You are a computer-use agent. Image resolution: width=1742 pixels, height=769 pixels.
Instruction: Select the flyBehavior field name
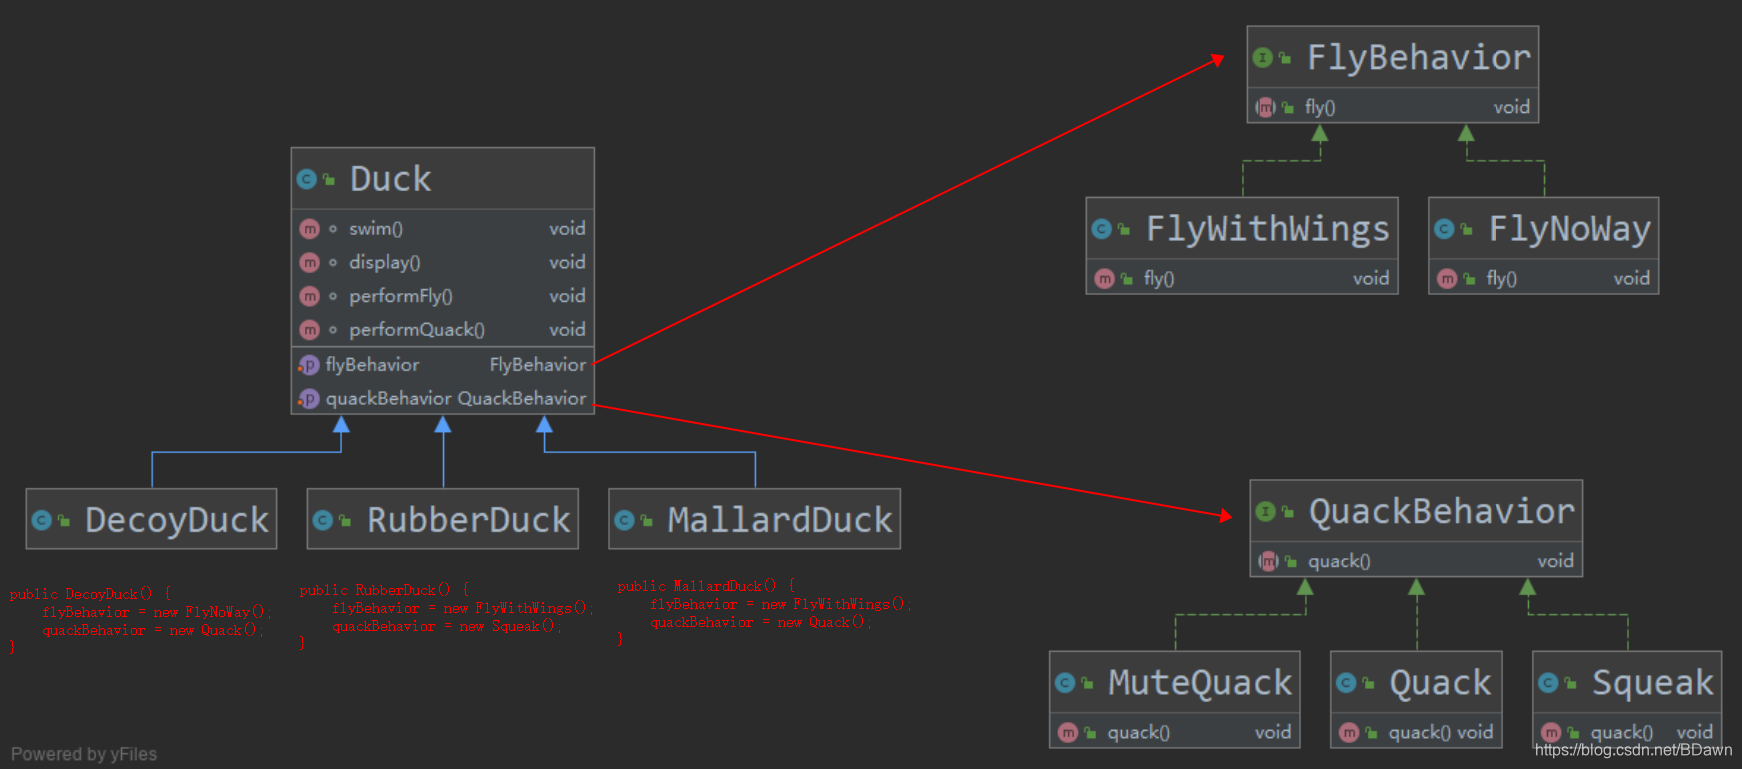[x=372, y=365]
